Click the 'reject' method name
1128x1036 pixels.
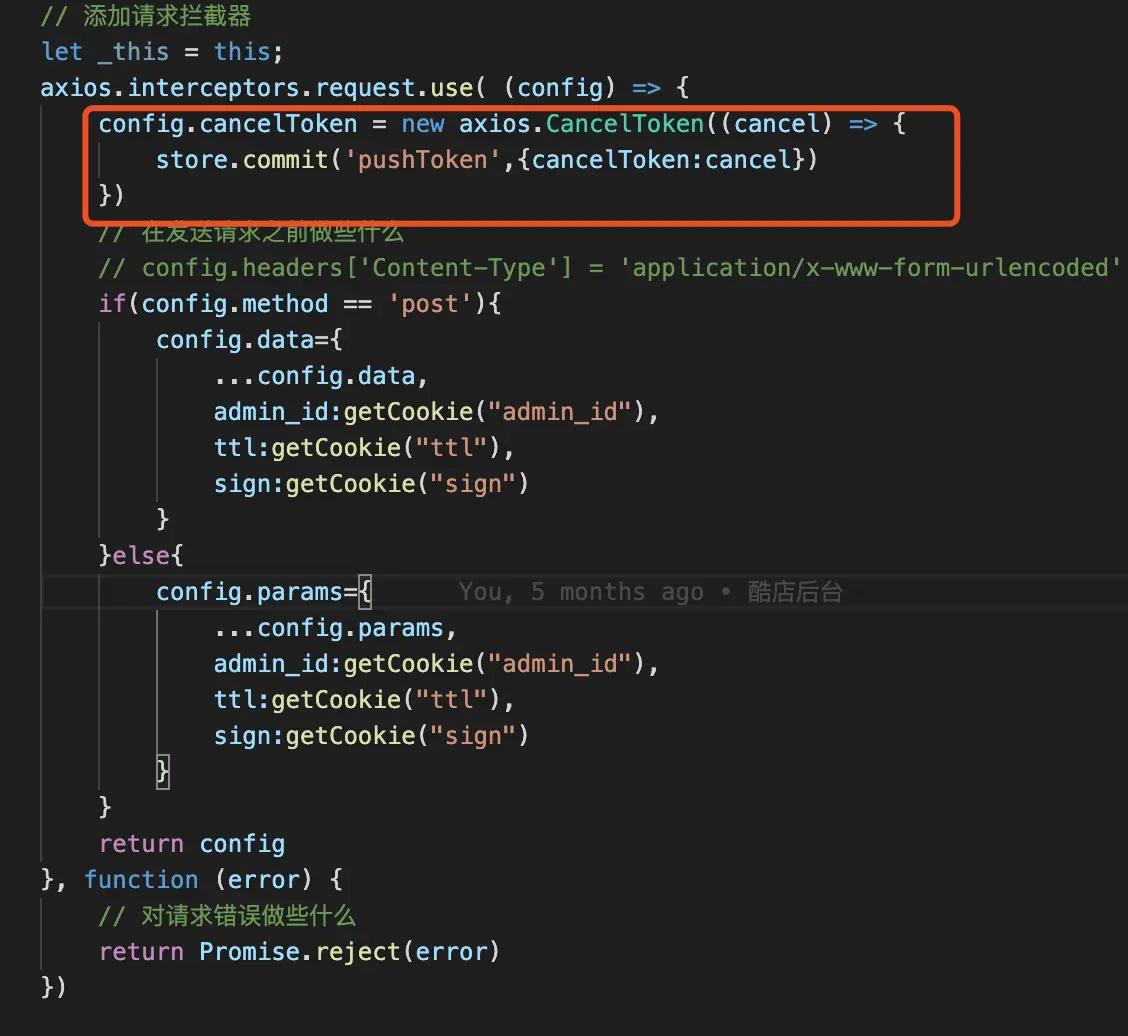358,951
